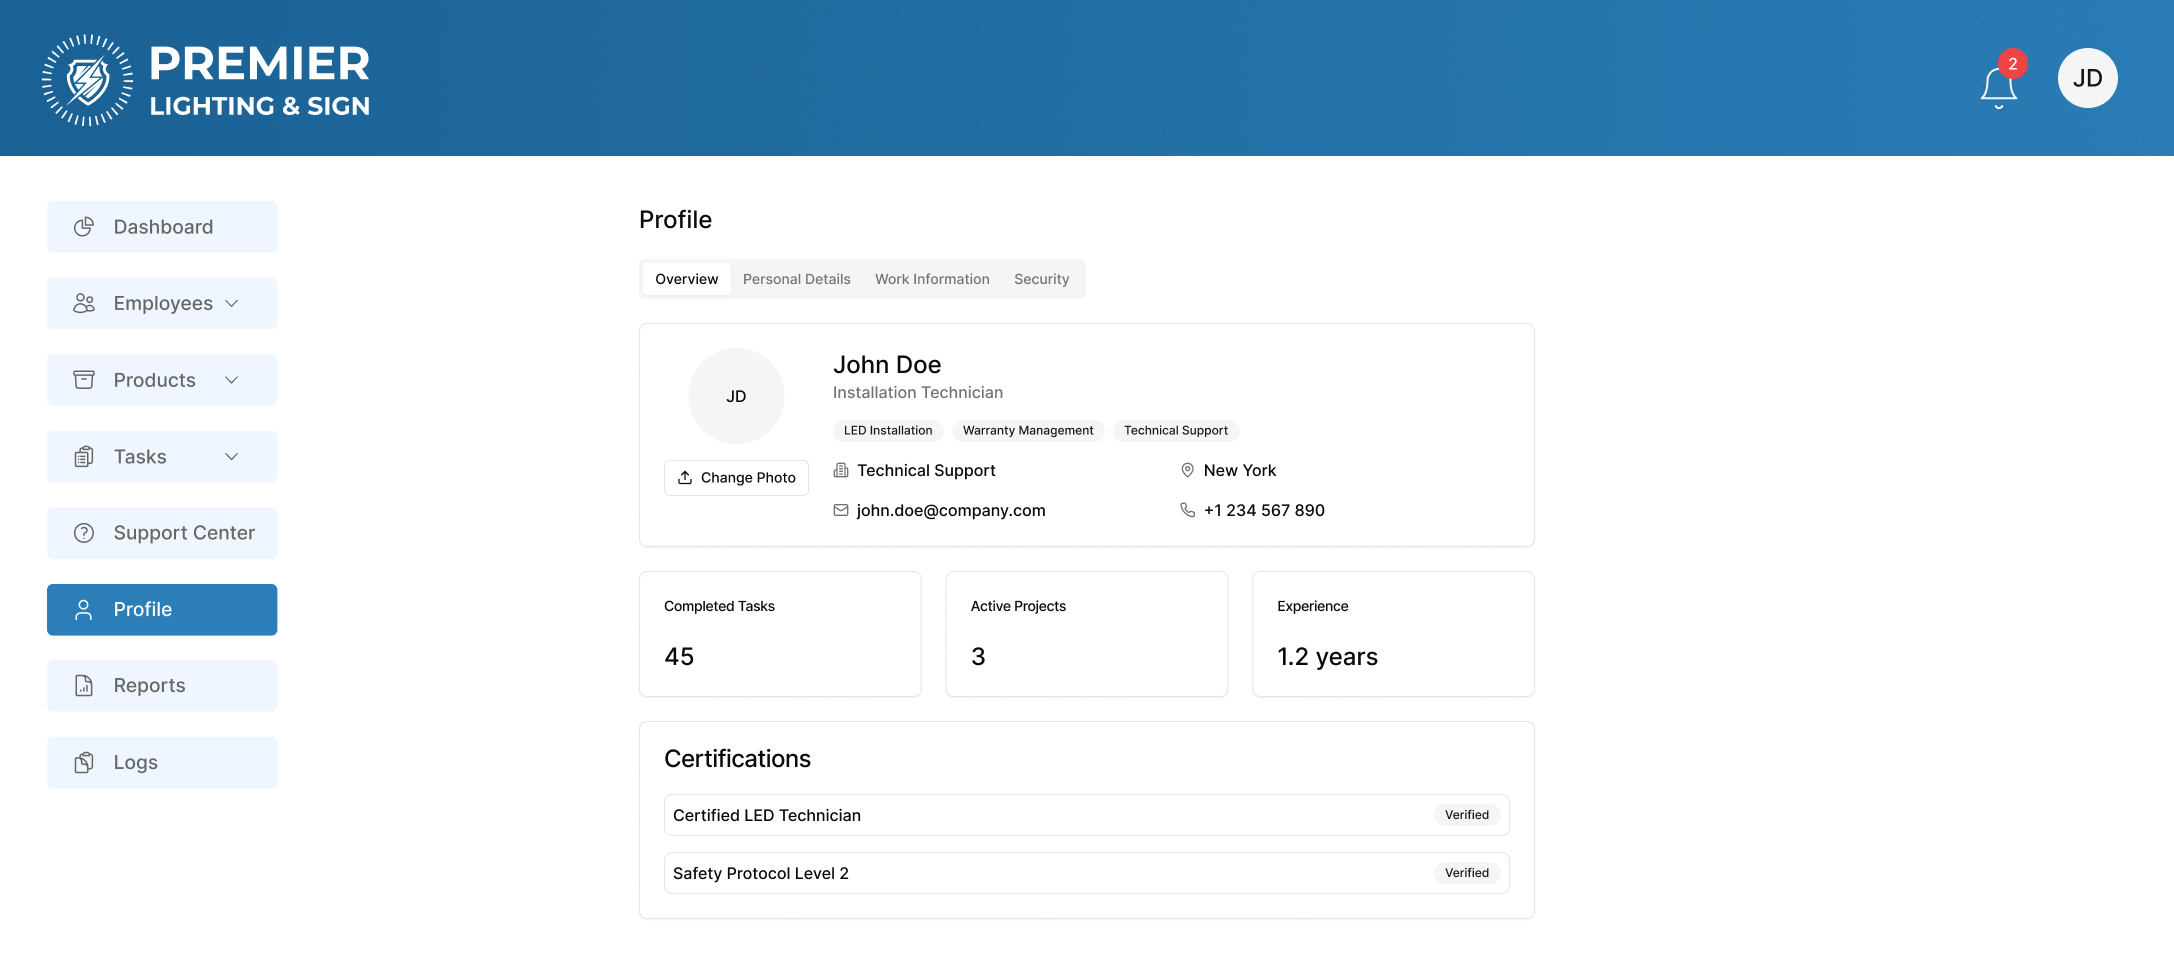Click the profile photo placeholder circle
The image size is (2174, 979).
[x=736, y=396]
